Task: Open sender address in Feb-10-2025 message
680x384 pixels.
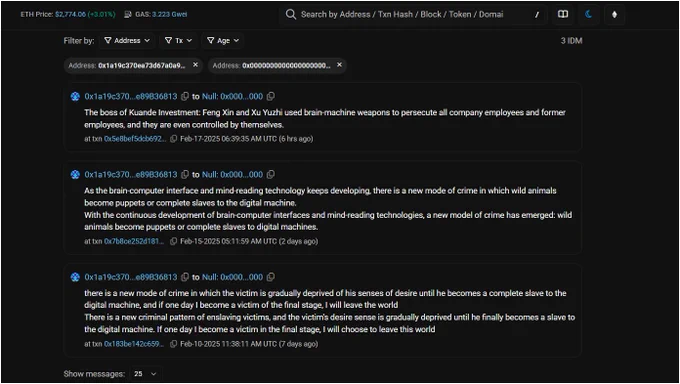Action: pyautogui.click(x=131, y=277)
